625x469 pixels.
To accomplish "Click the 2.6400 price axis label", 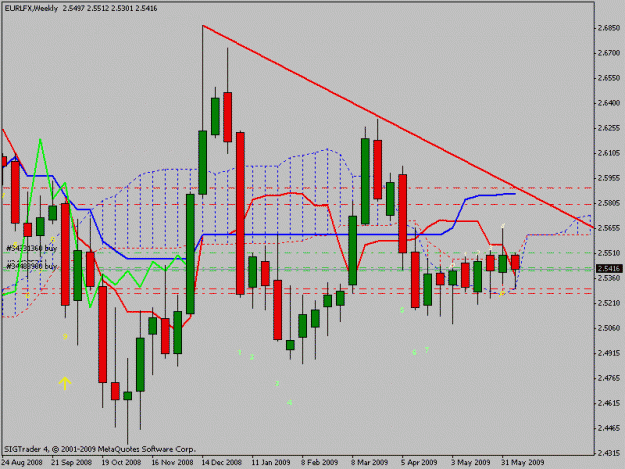I will (x=609, y=103).
